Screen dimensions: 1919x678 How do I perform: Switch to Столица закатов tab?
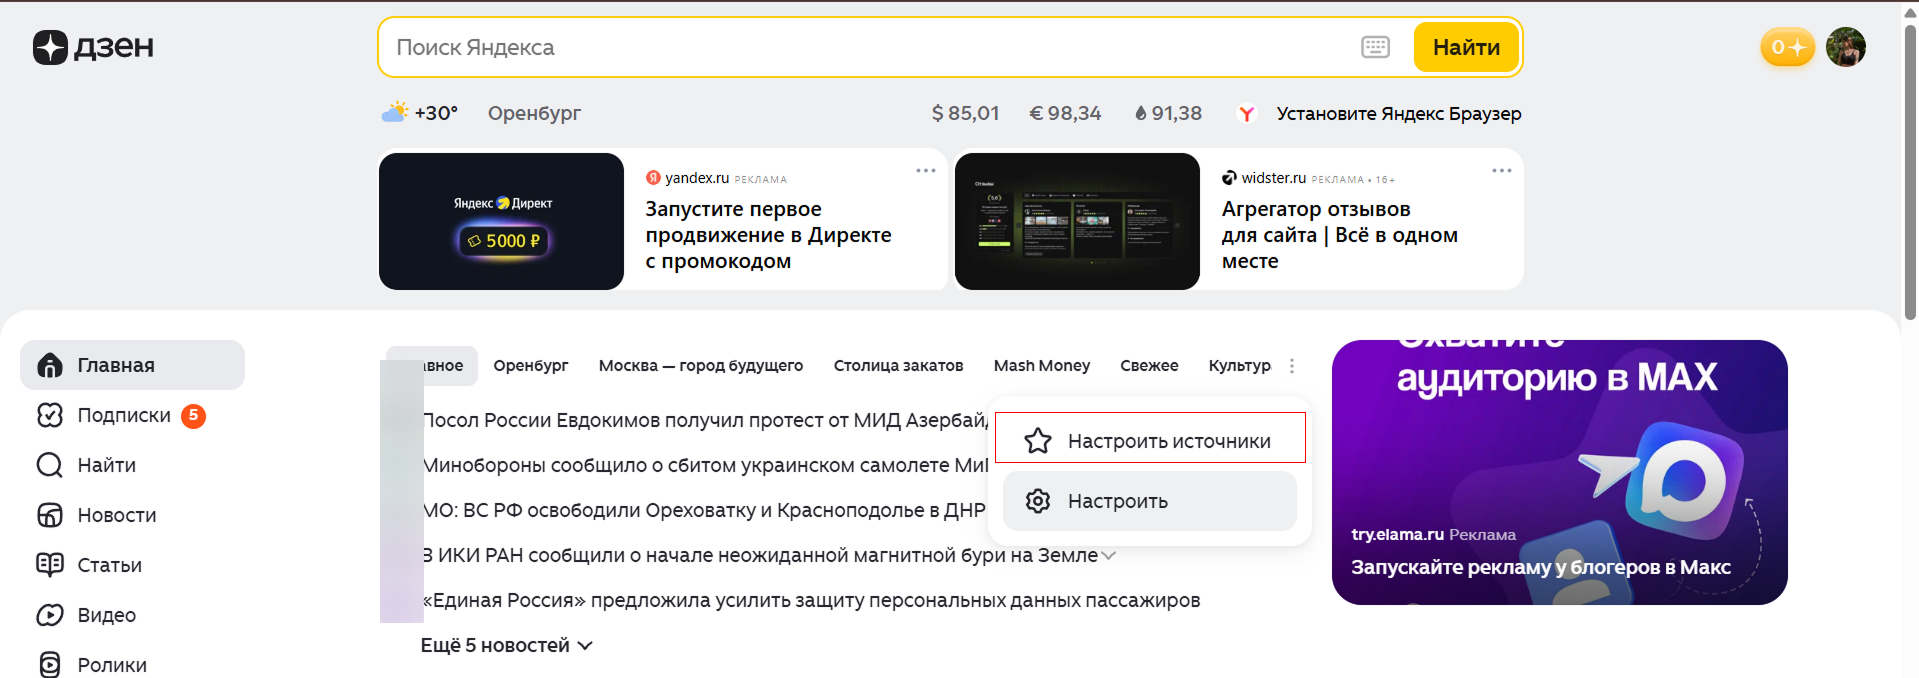point(898,366)
